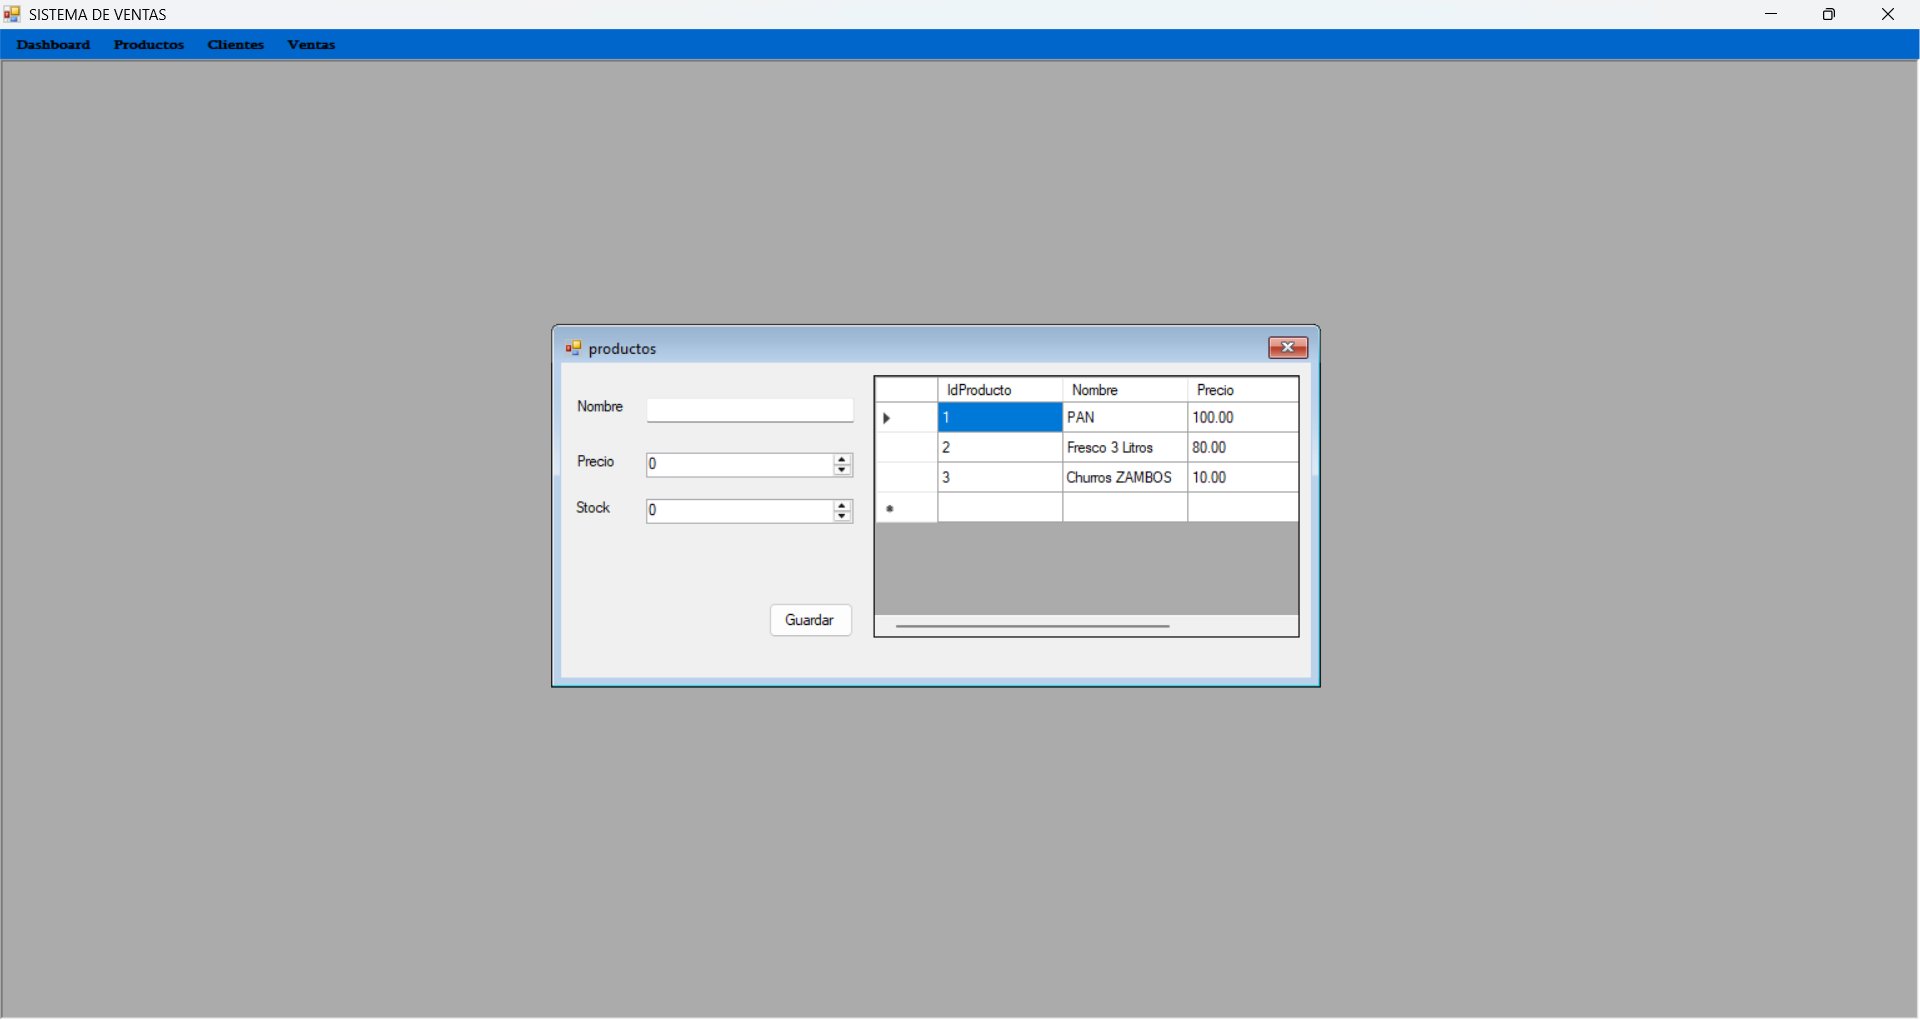Click the productos dialog title icon
This screenshot has height=1020, width=1920.
pyautogui.click(x=574, y=349)
